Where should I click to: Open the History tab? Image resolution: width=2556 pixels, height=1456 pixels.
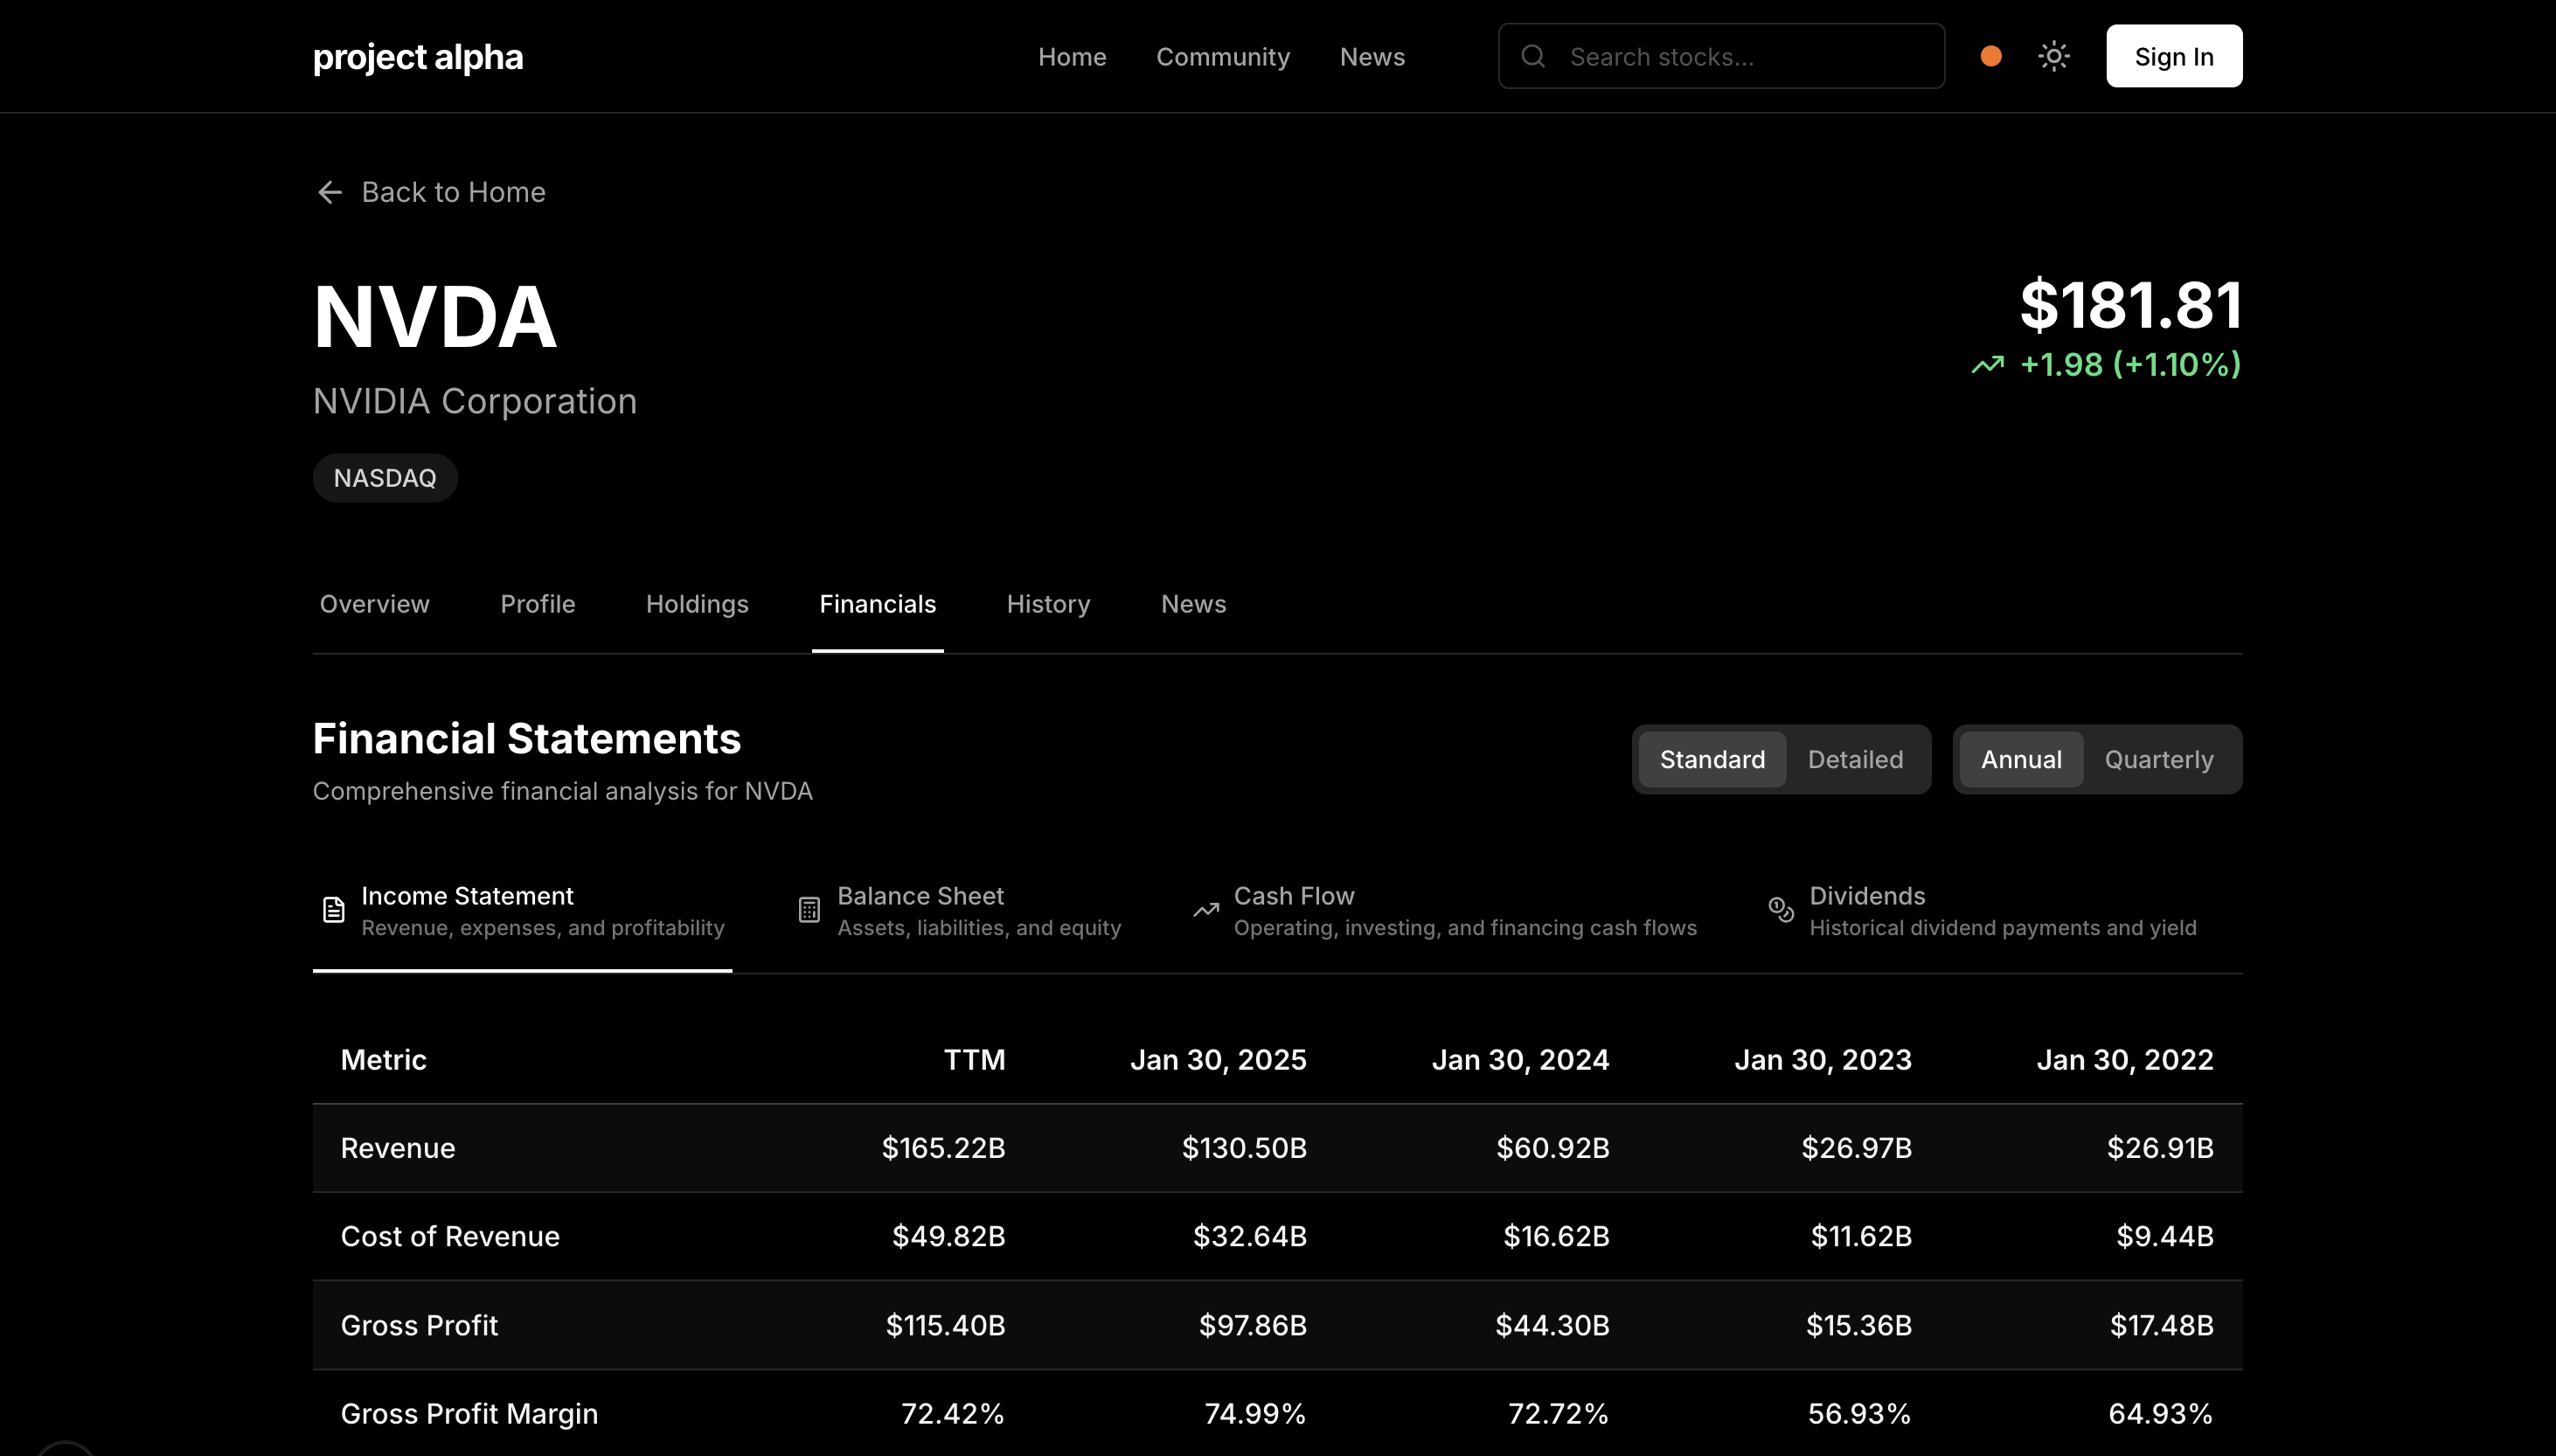click(1048, 604)
